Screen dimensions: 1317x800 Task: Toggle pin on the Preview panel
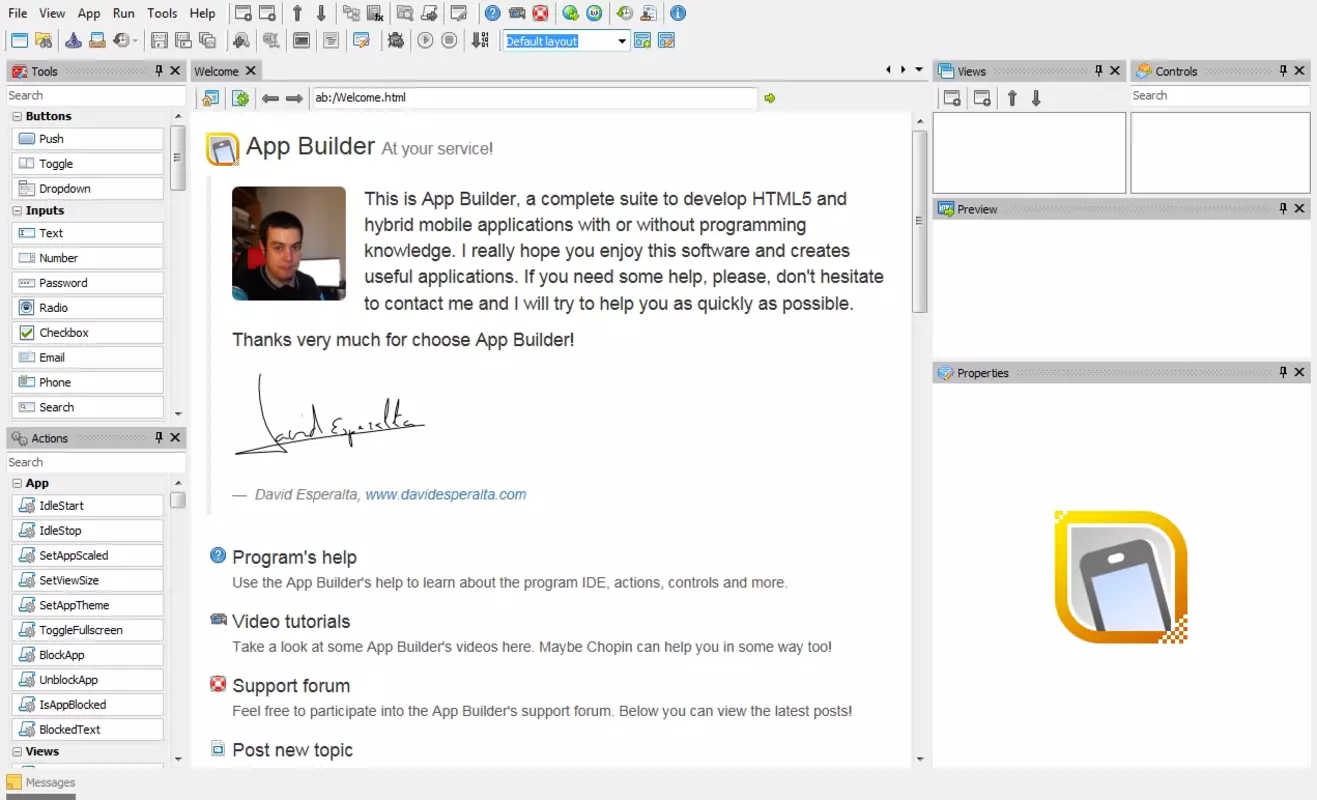[x=1283, y=209]
